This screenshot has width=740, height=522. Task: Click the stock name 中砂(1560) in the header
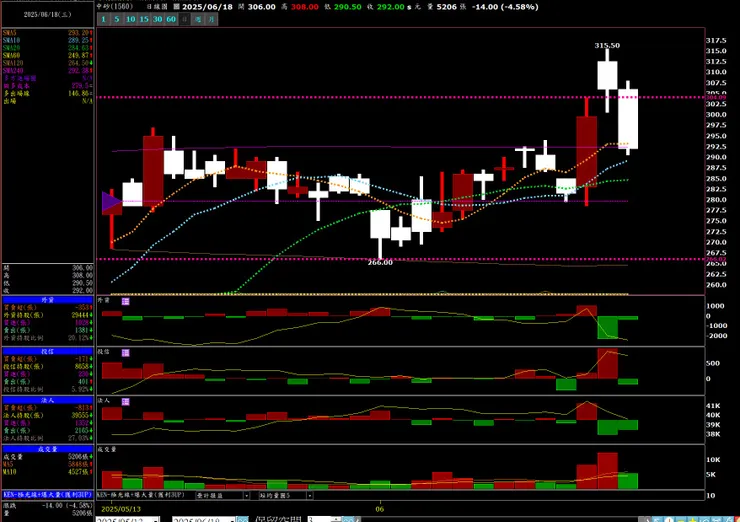coord(115,7)
